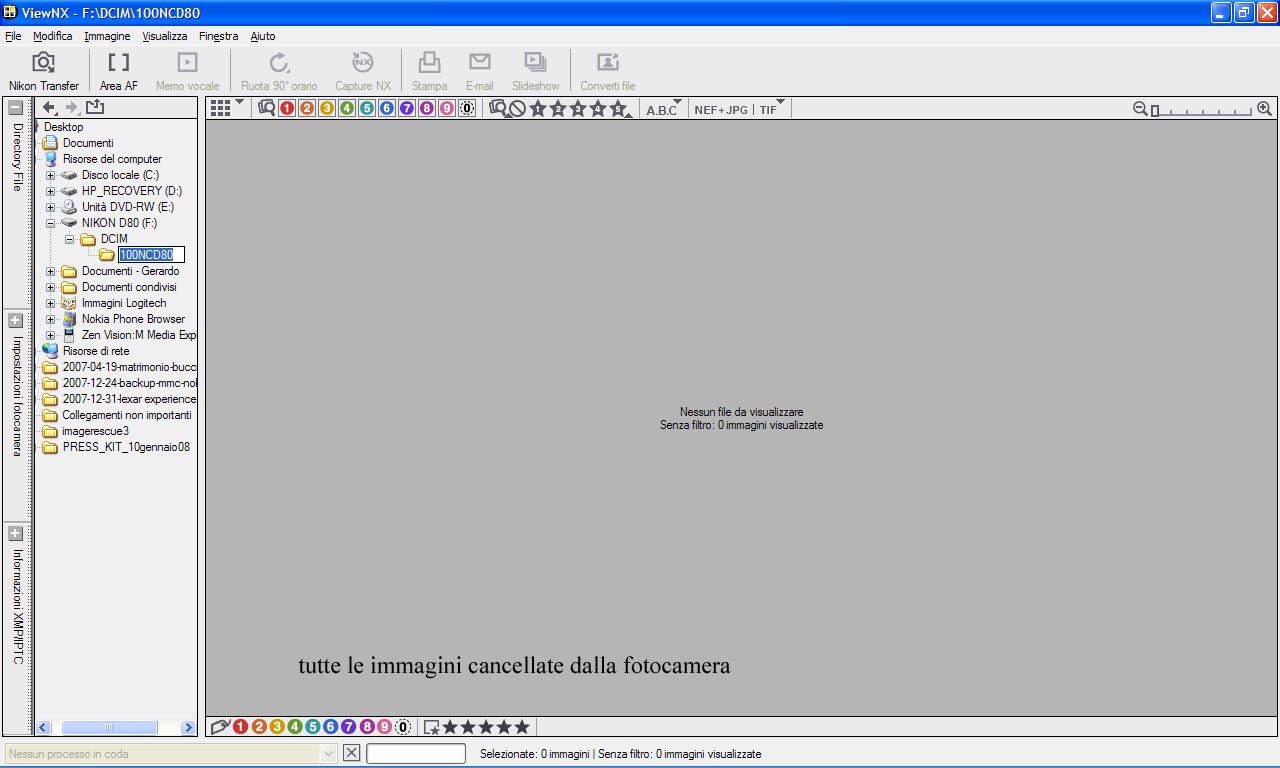Click the E-mail toolbar icon
This screenshot has height=768, width=1280.
pos(480,71)
